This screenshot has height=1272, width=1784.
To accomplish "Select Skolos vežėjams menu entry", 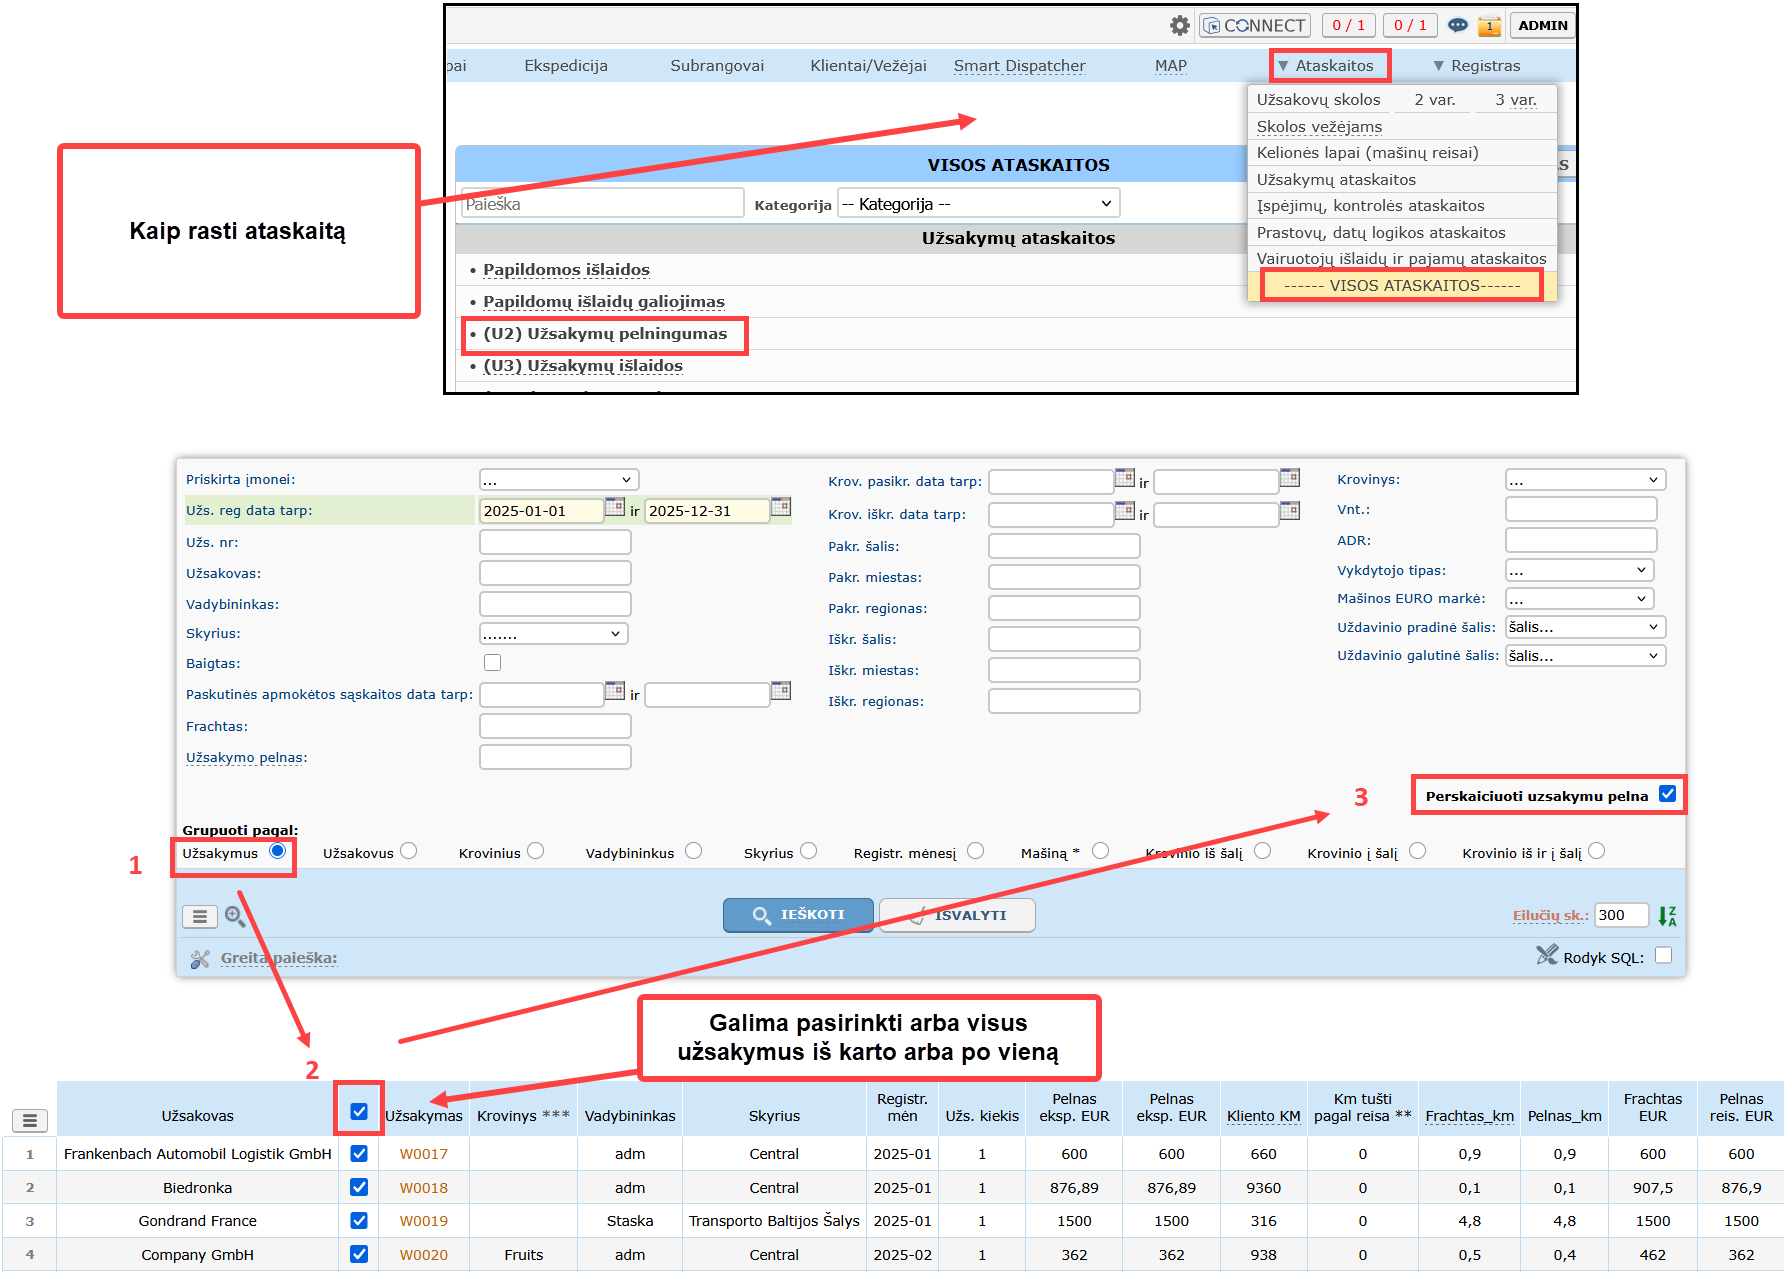I will [x=1319, y=127].
